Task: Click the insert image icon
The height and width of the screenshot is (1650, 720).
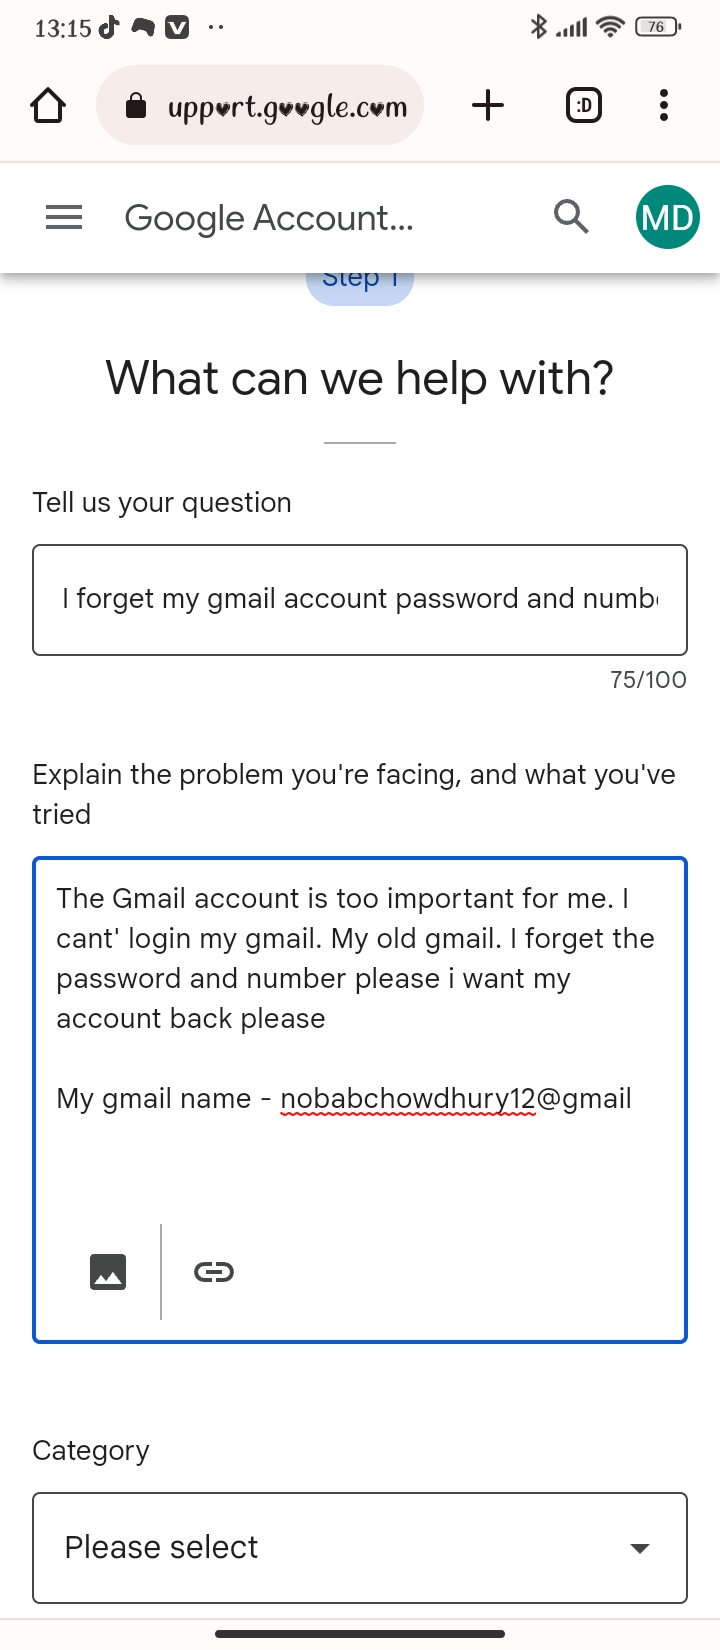Action: (108, 1272)
